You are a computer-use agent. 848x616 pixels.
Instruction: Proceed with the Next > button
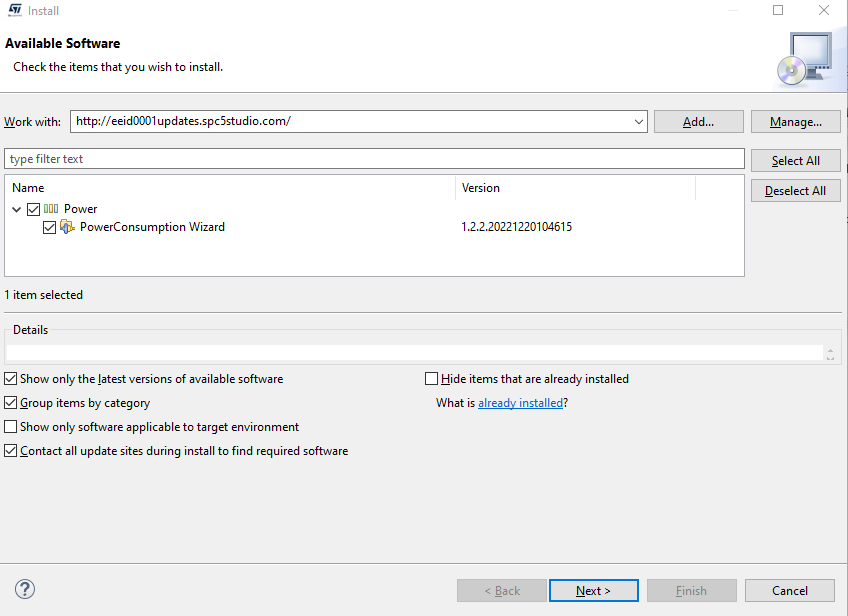(x=593, y=591)
